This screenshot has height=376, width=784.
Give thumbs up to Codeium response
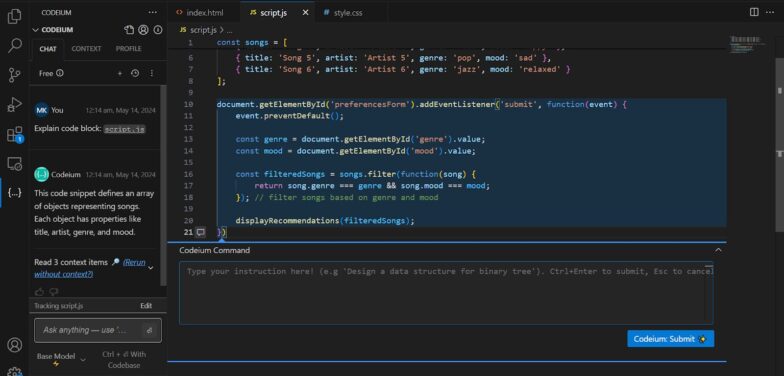[40, 292]
